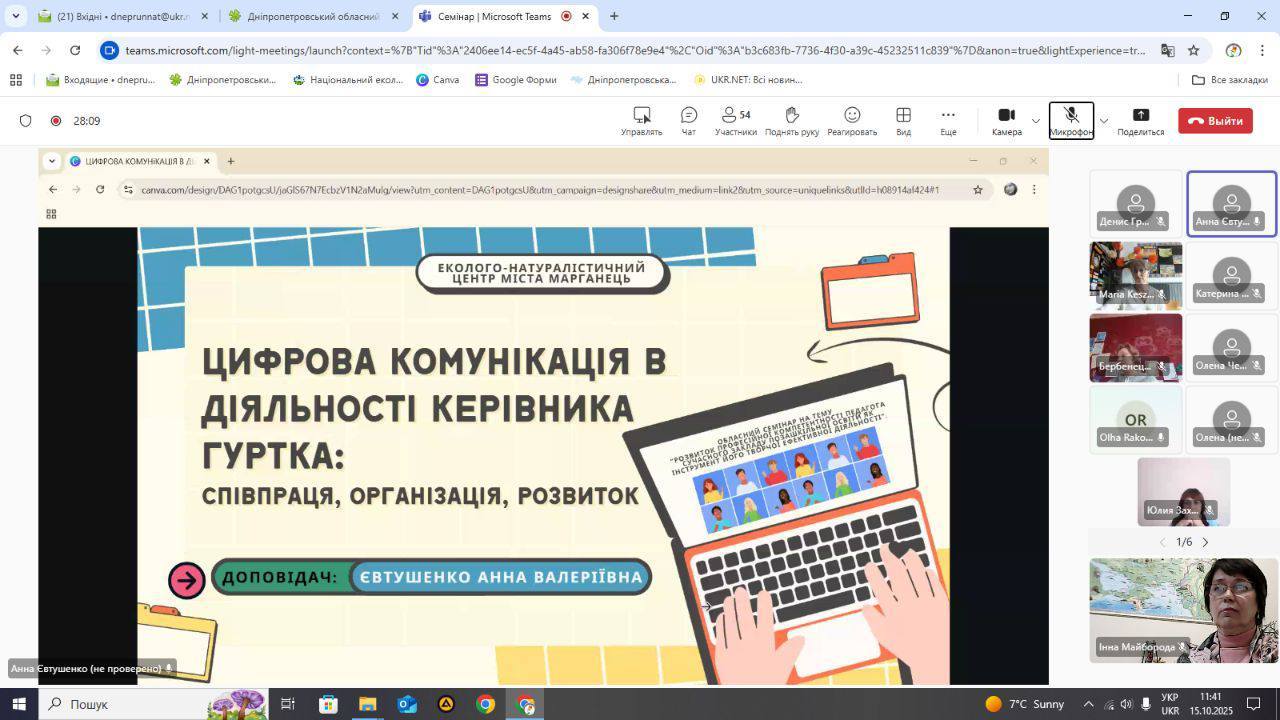Go to next participants page arrow

click(x=1205, y=542)
